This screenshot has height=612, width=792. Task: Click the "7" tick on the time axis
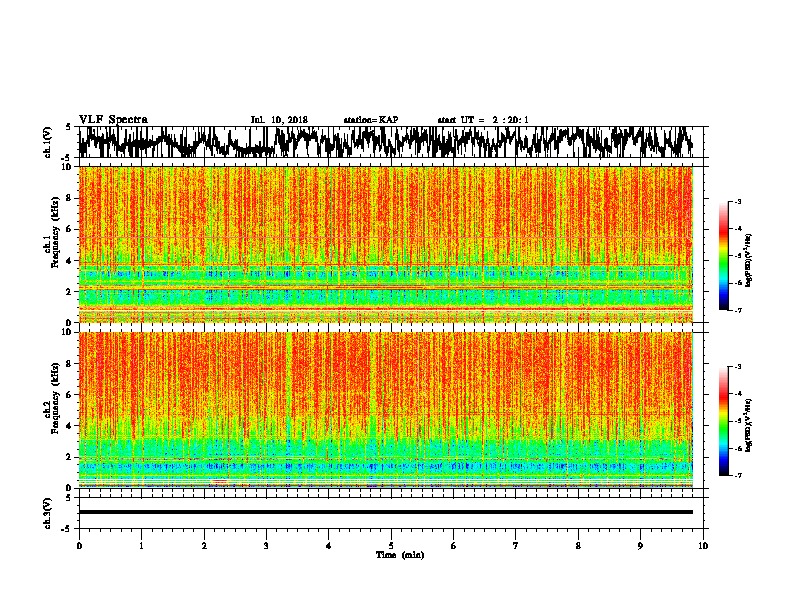516,546
